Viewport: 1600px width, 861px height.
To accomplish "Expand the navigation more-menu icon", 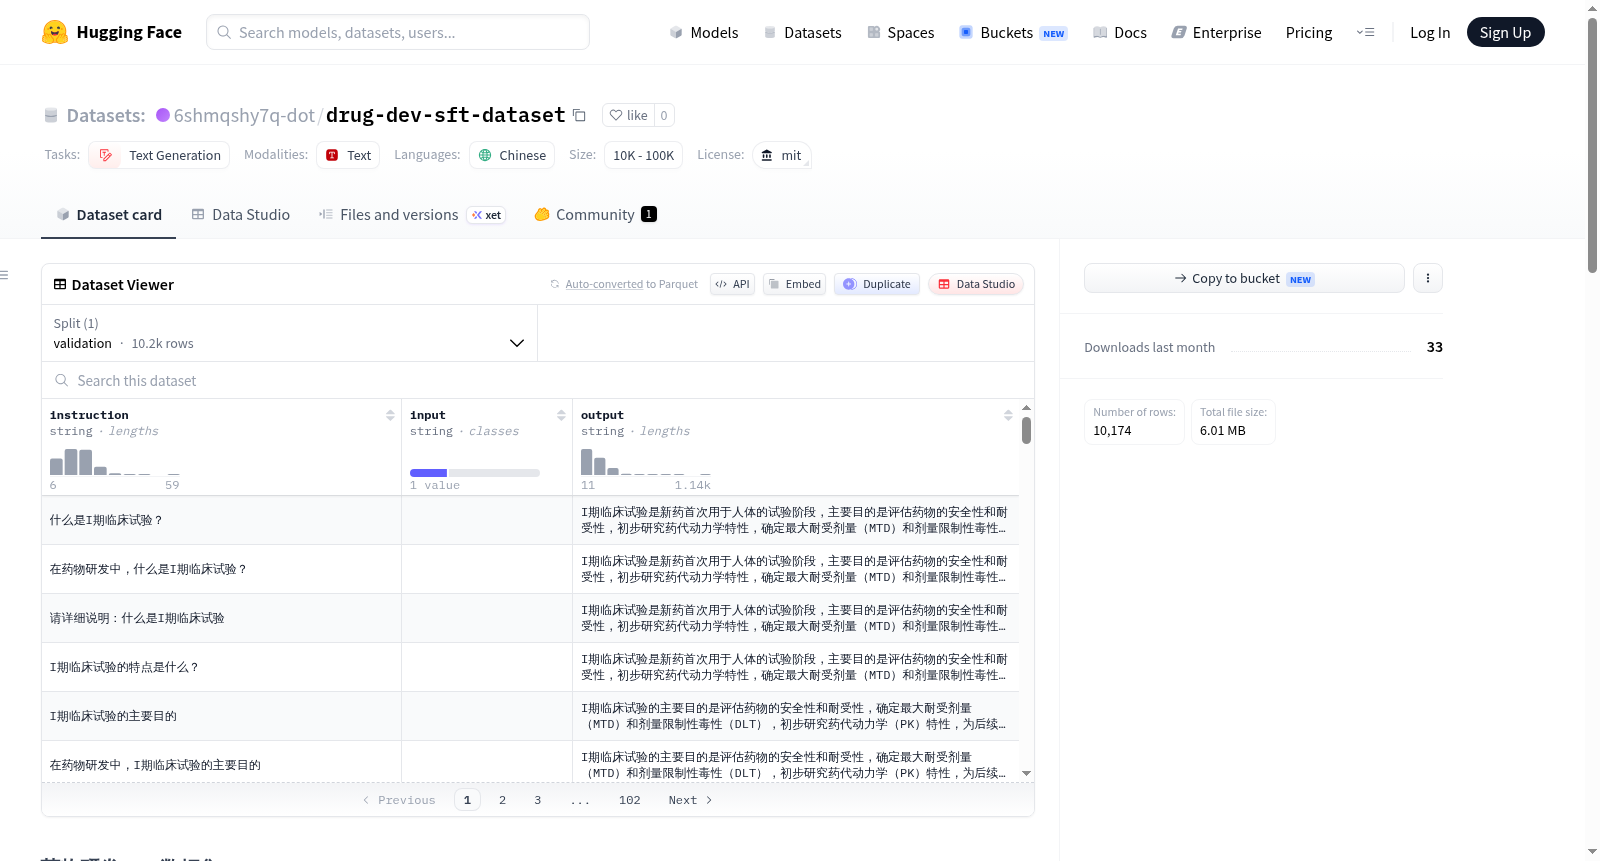I will [1365, 32].
